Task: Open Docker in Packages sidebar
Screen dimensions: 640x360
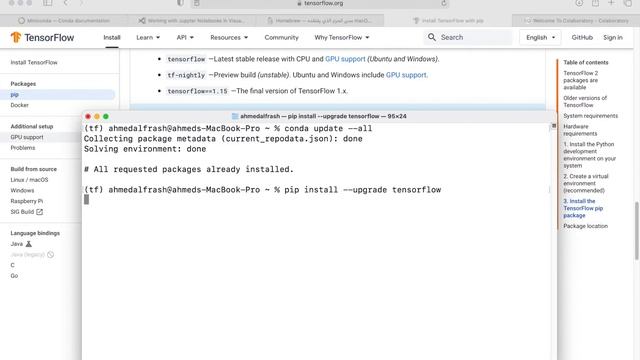Action: (x=20, y=105)
